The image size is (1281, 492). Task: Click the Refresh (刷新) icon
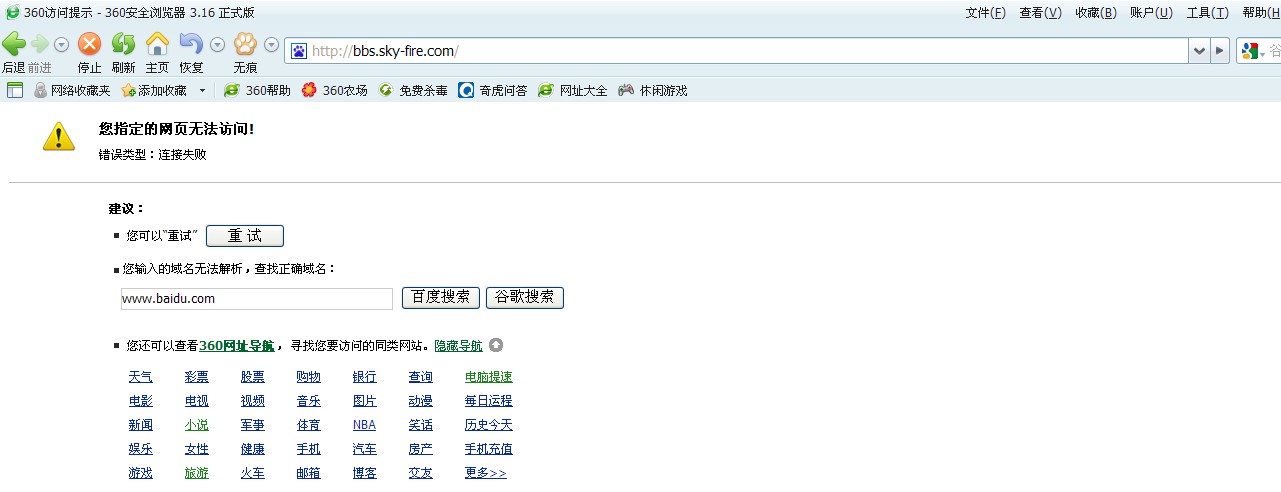pos(123,44)
